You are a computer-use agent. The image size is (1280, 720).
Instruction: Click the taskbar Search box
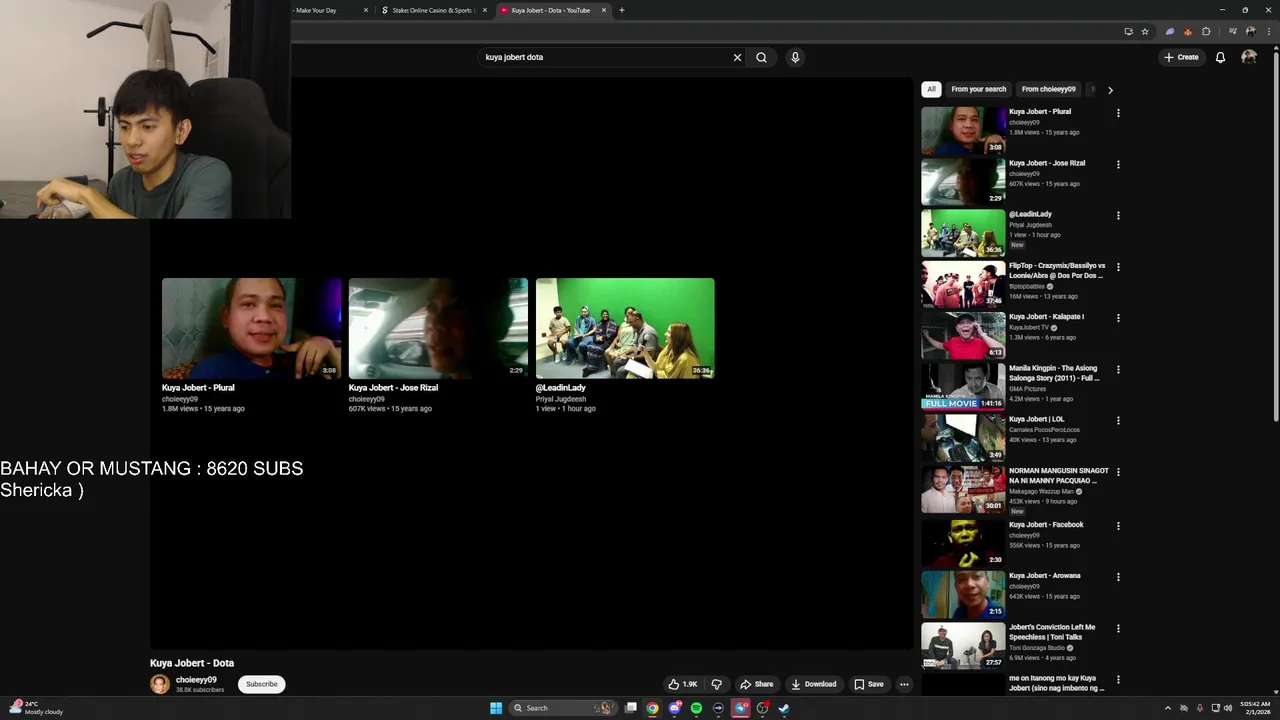pyautogui.click(x=561, y=708)
